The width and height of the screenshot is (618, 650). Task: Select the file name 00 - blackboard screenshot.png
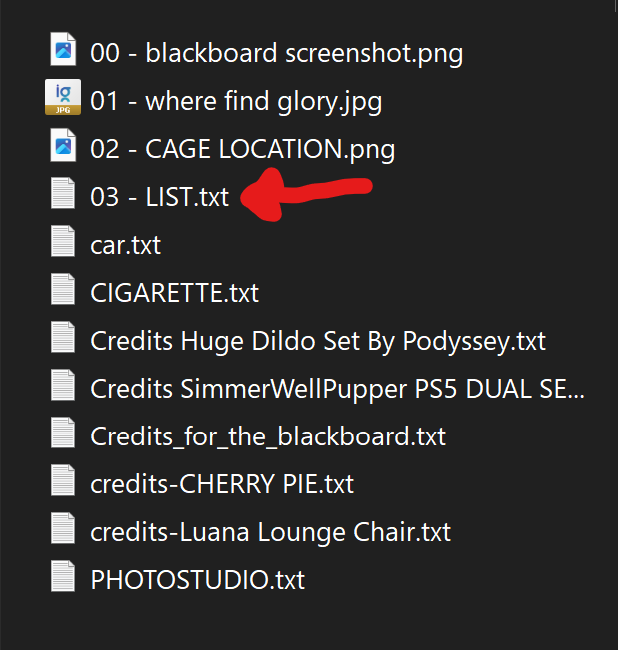tap(276, 53)
